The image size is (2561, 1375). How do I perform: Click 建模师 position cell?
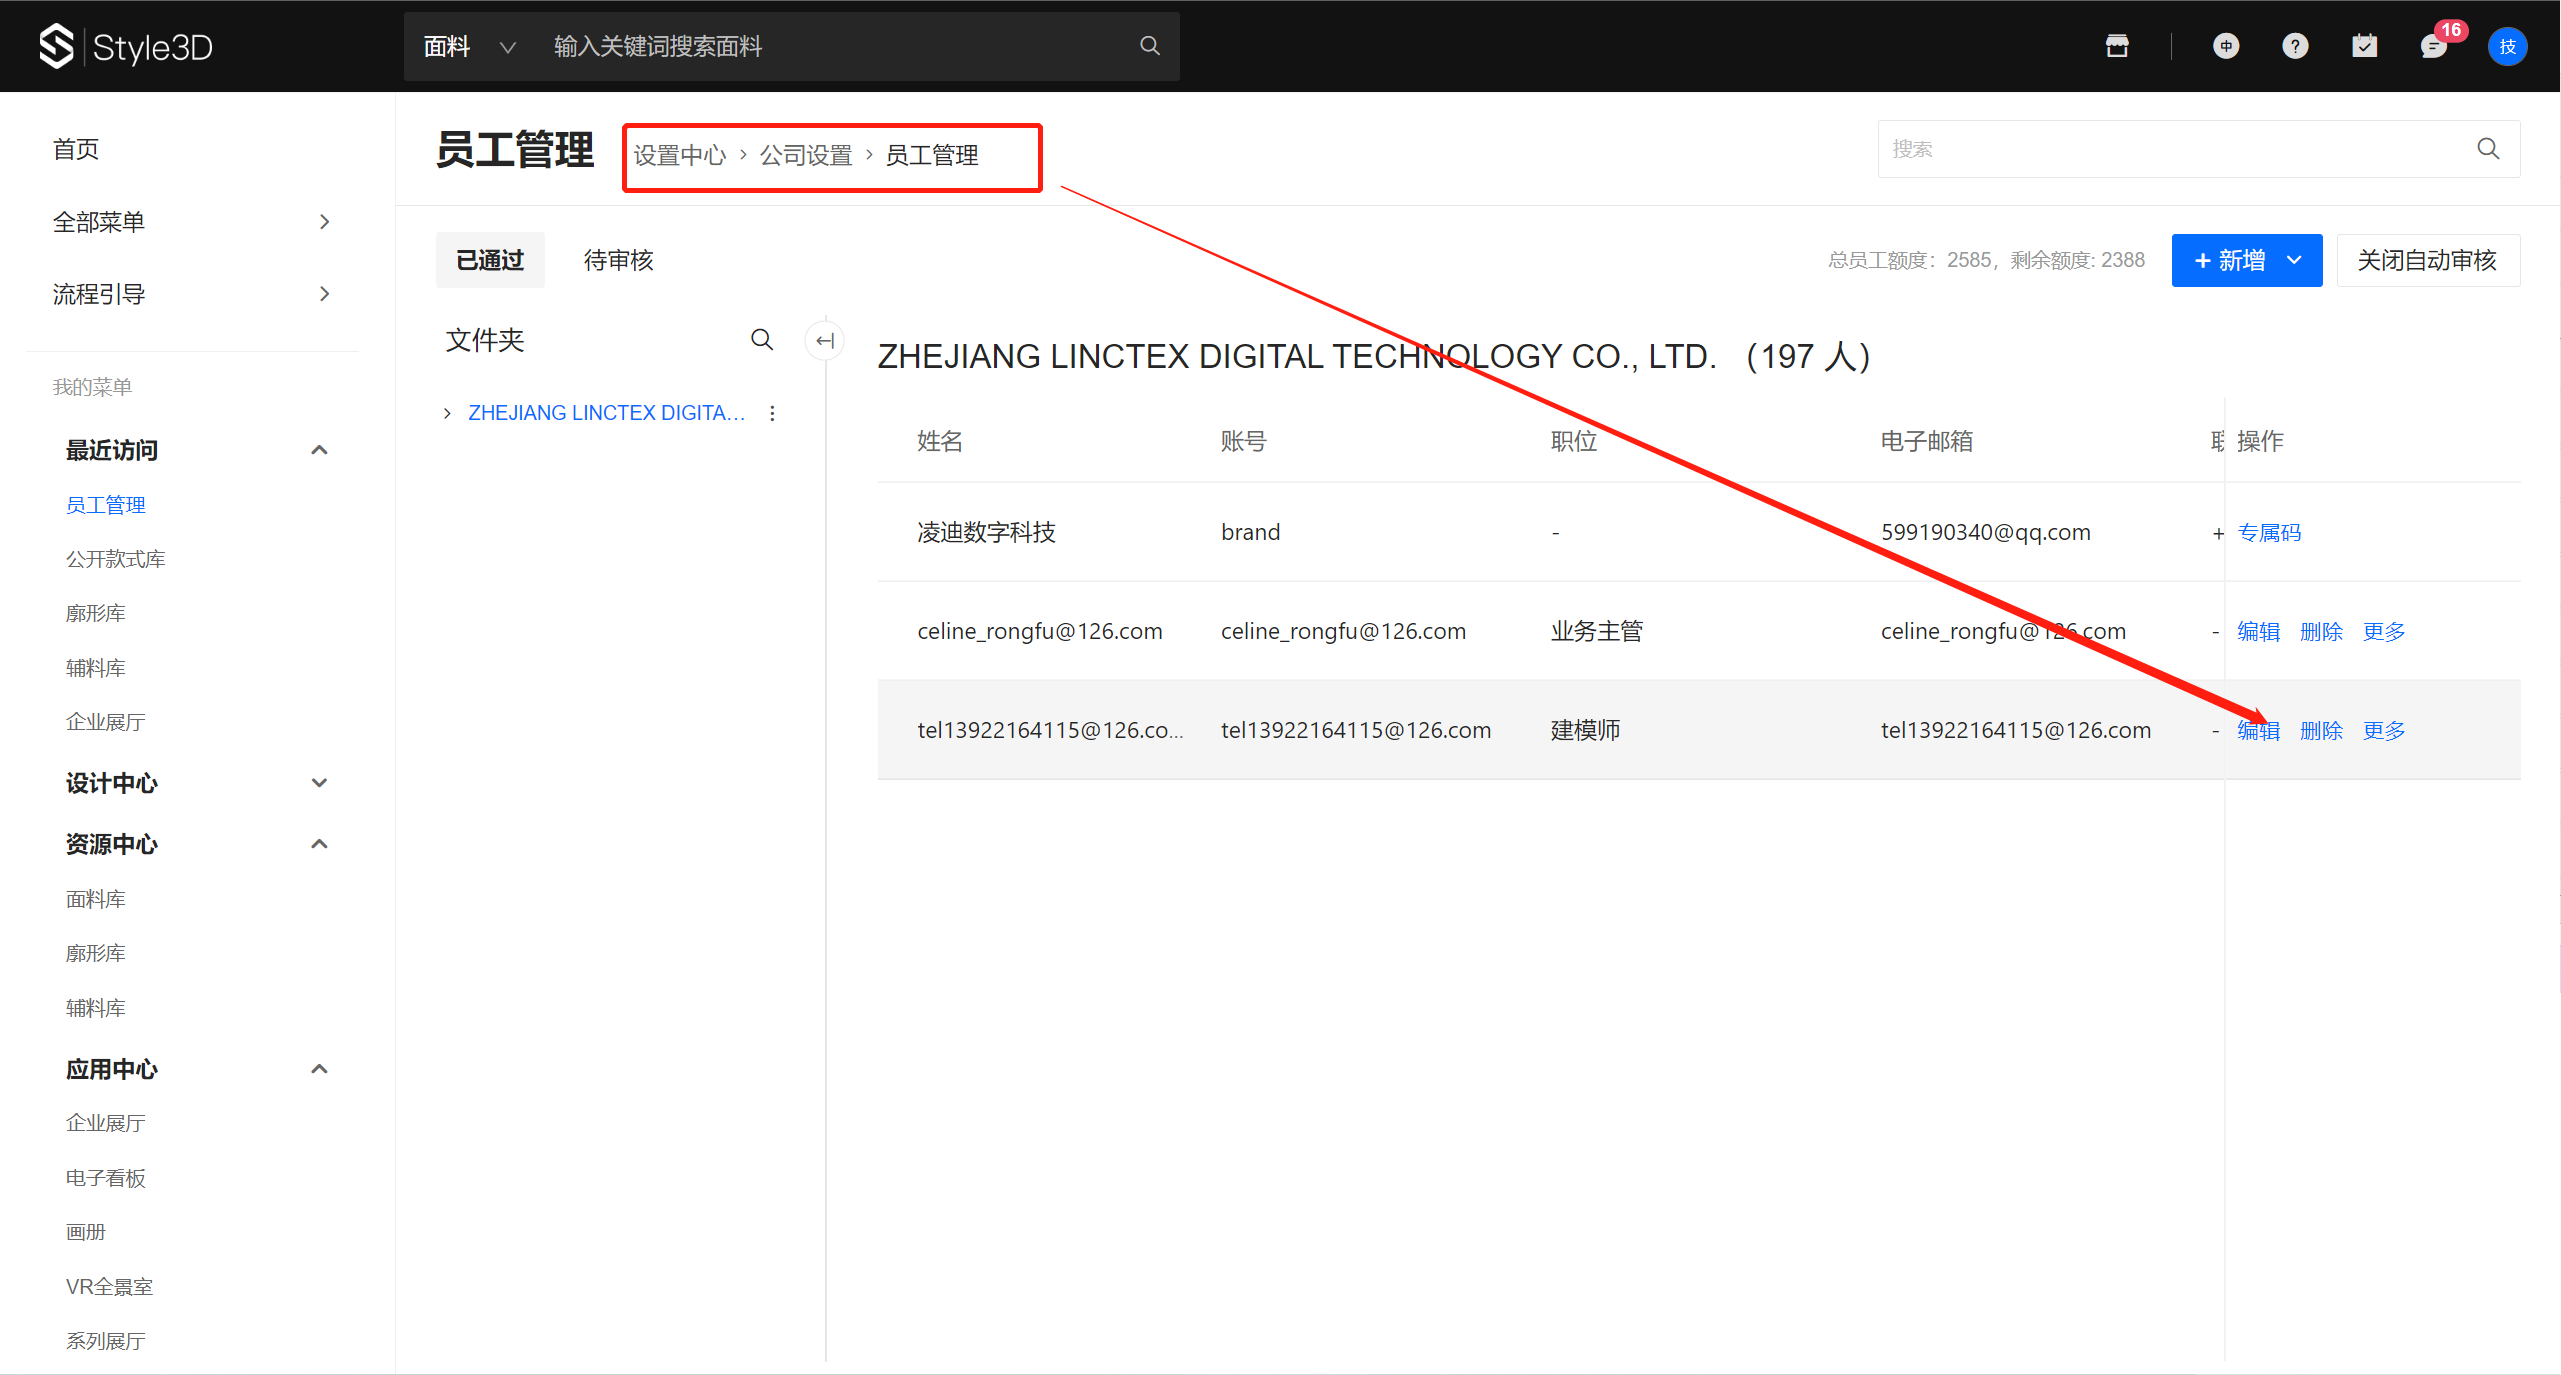coord(1585,730)
